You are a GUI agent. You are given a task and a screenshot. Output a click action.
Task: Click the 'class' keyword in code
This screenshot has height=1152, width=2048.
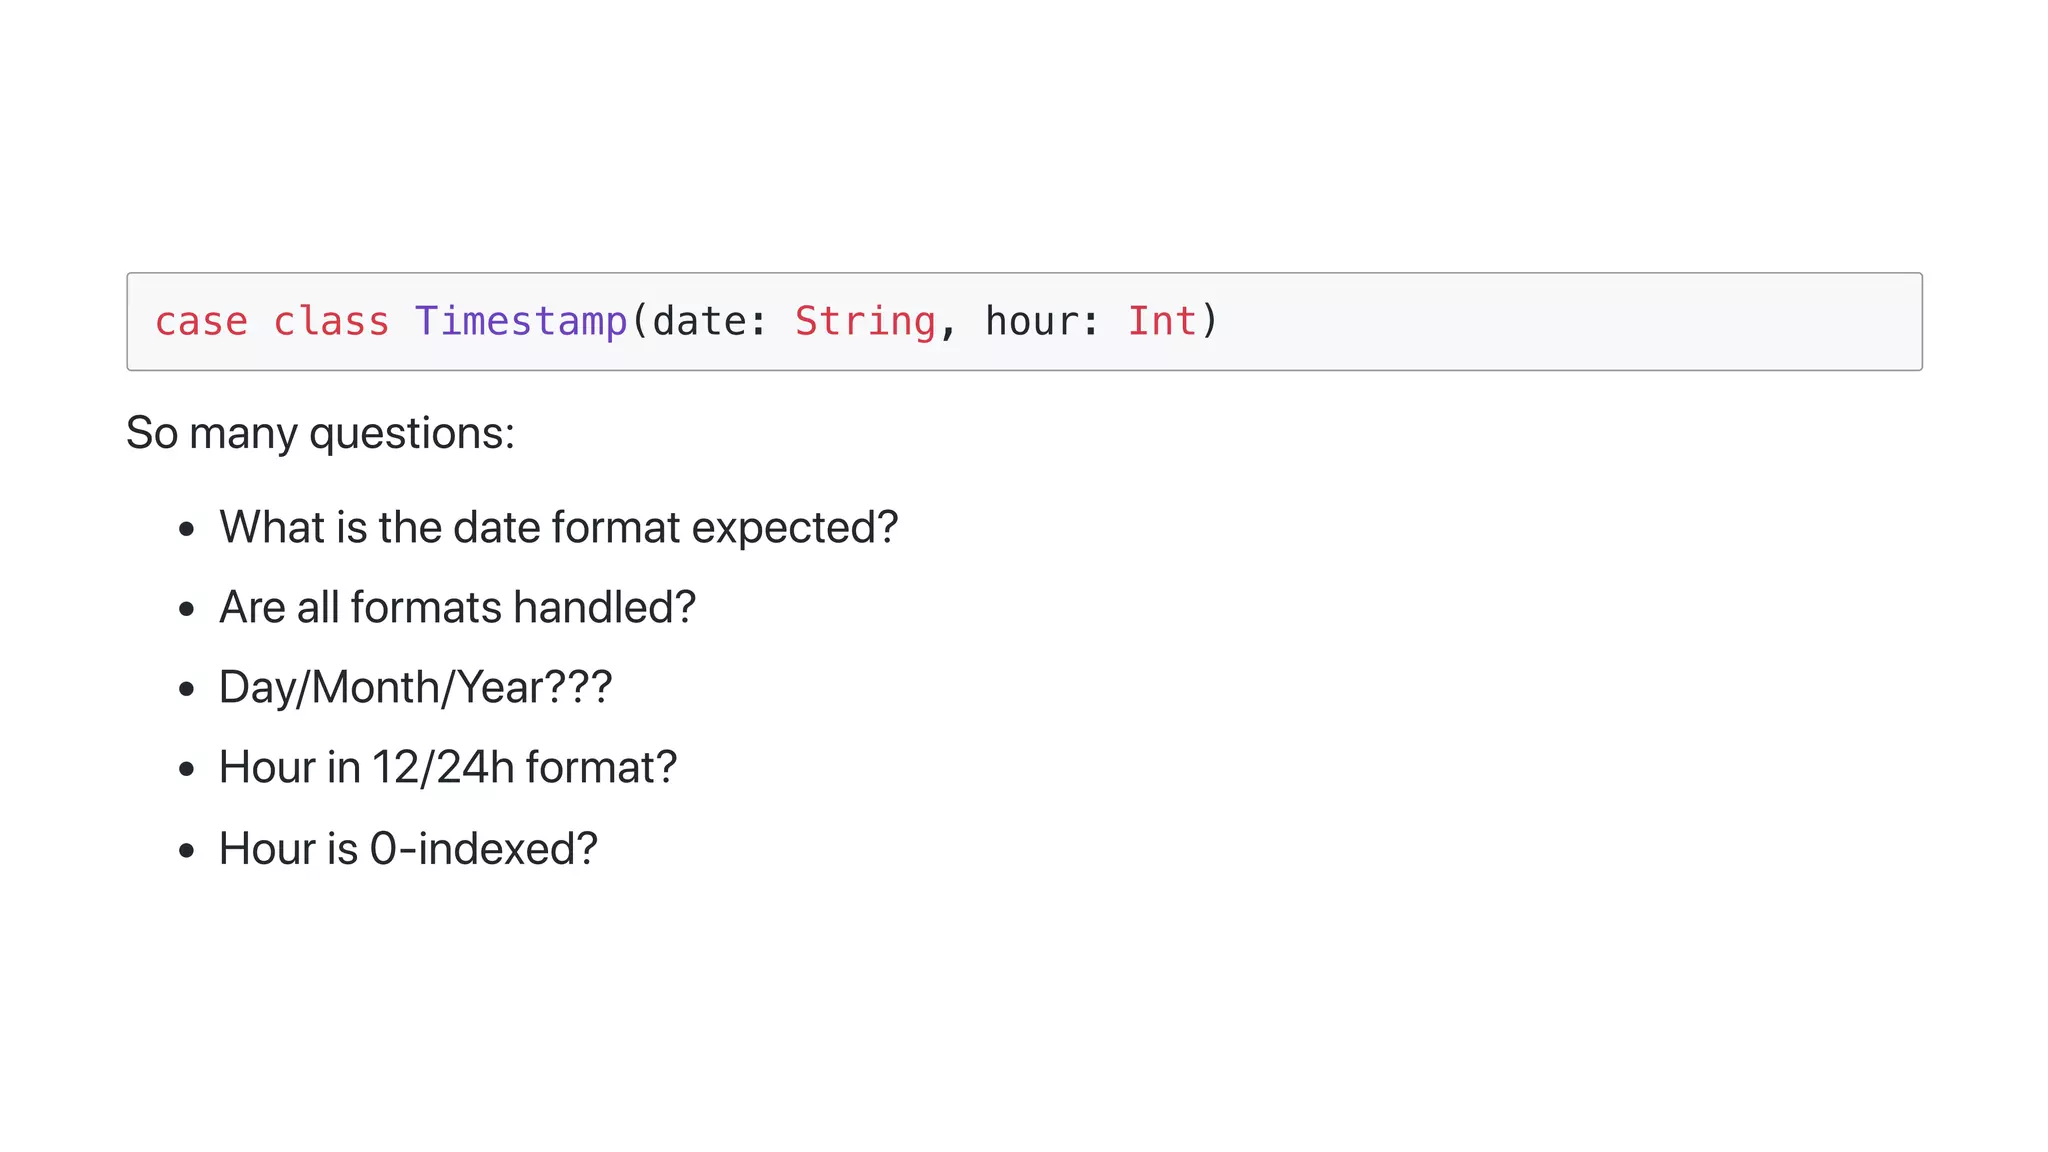point(331,322)
